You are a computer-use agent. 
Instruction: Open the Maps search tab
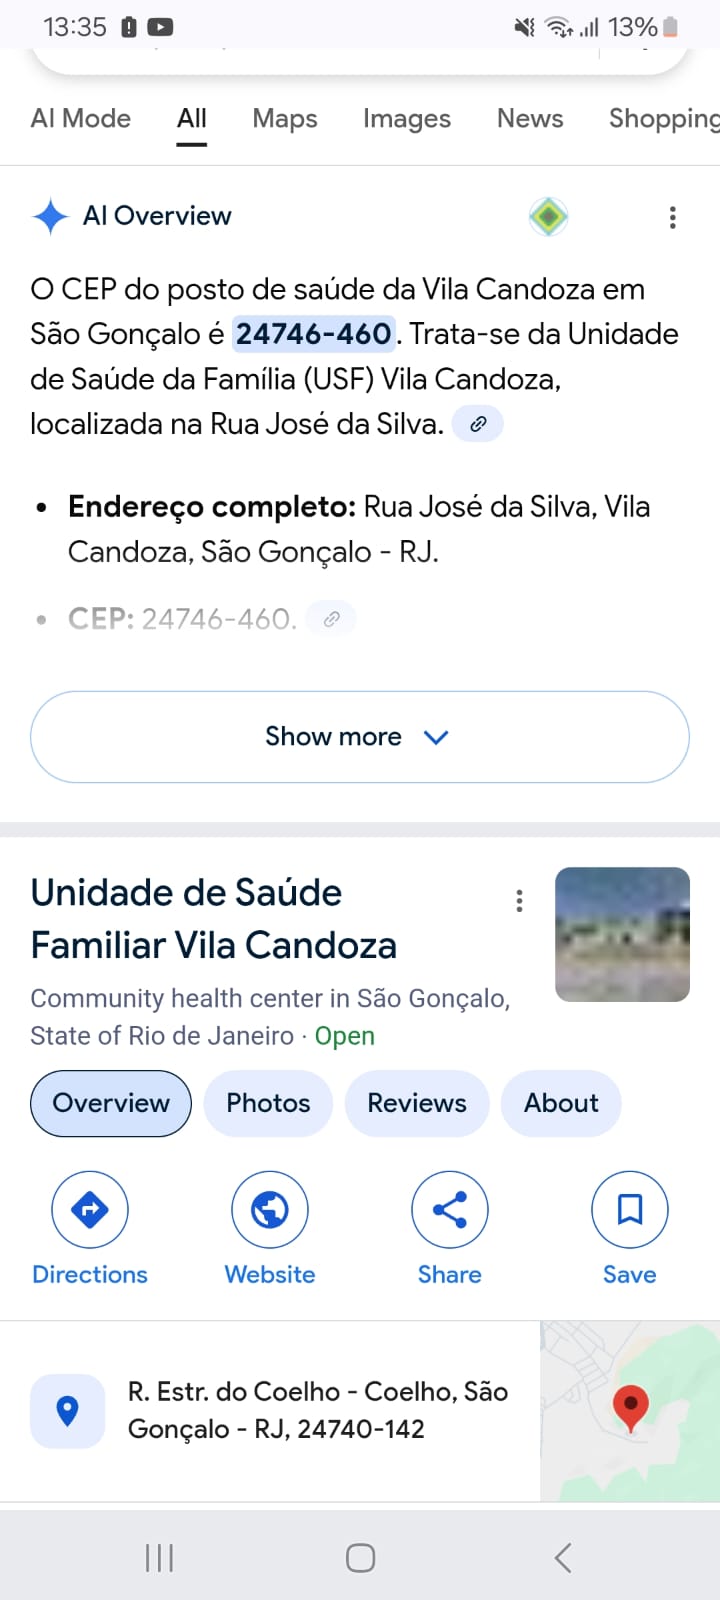point(285,119)
